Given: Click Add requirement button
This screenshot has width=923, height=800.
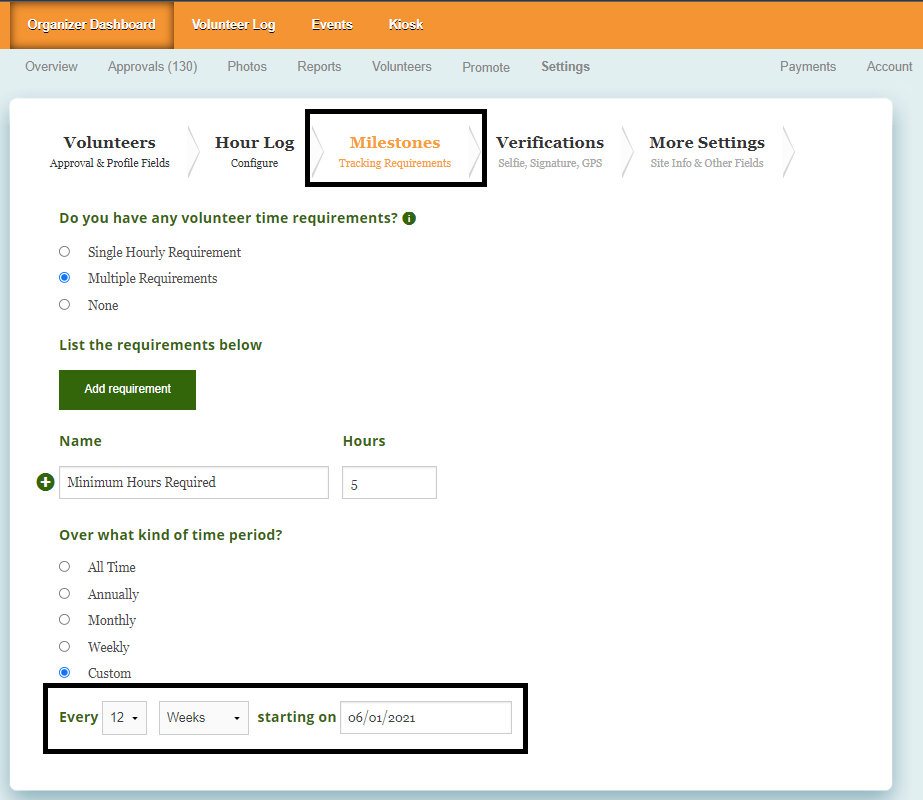Looking at the screenshot, I should click(127, 390).
